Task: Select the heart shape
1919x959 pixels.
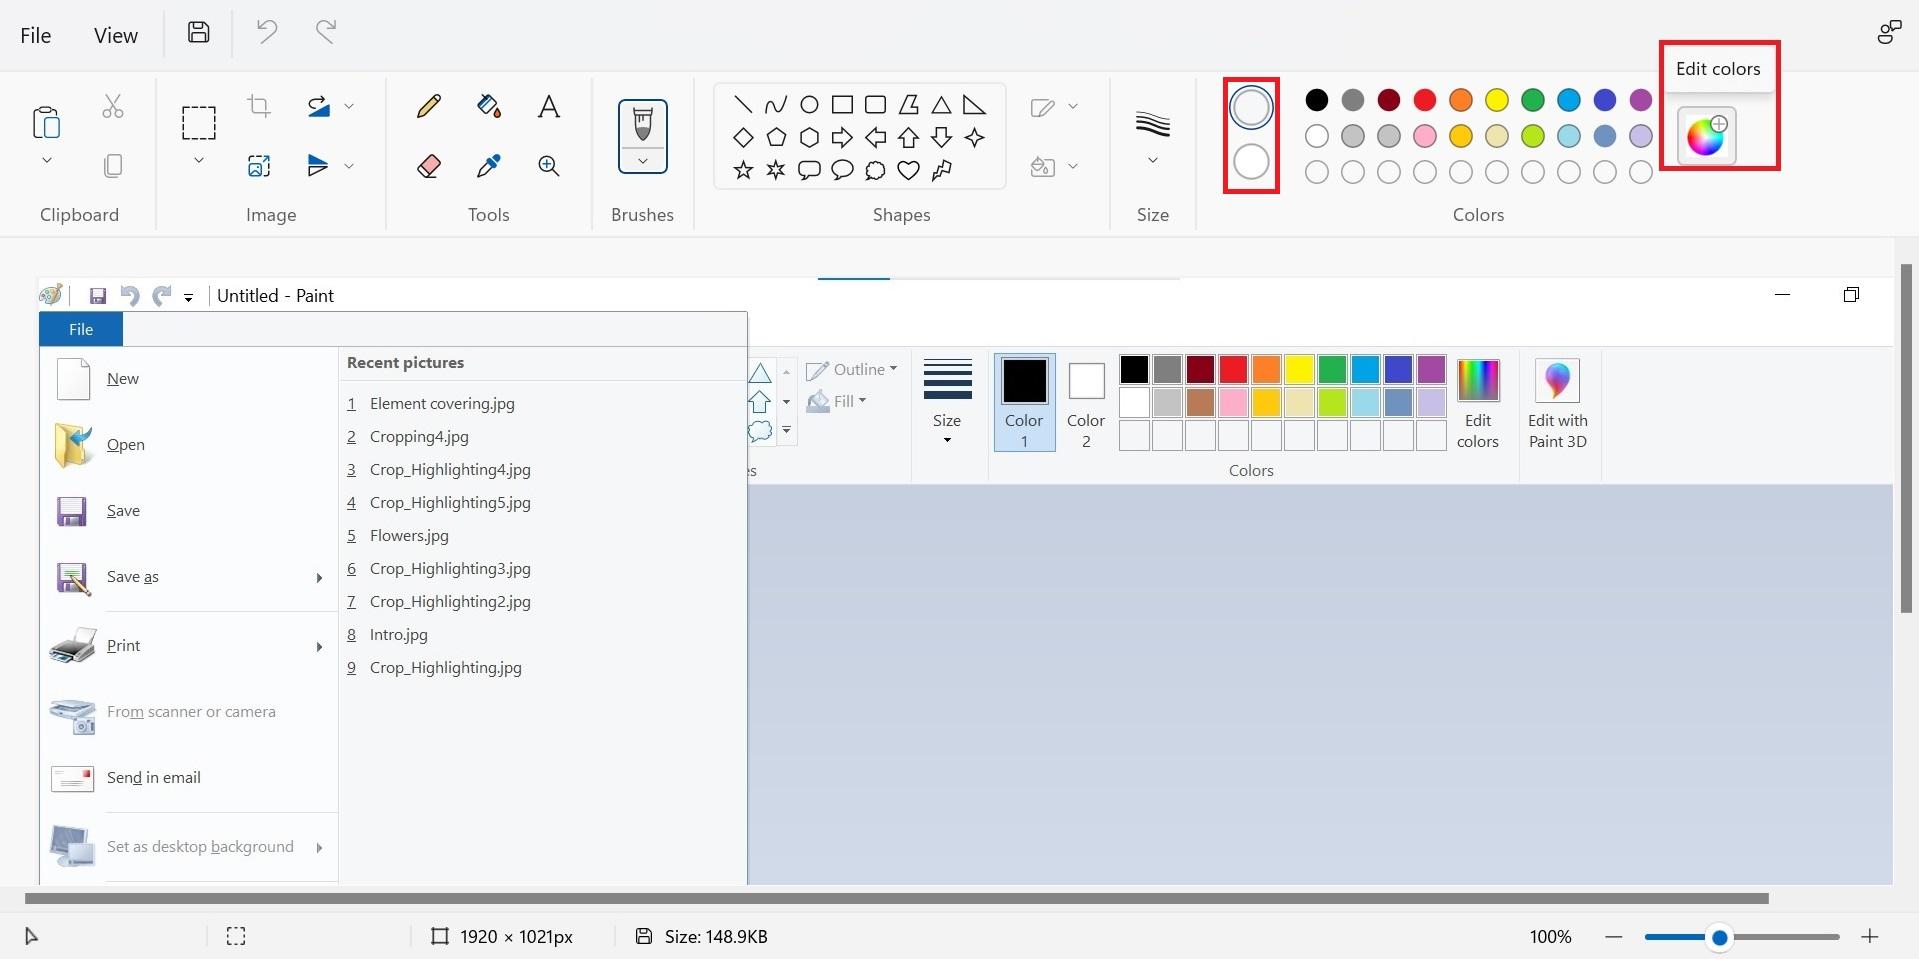Action: (x=908, y=171)
